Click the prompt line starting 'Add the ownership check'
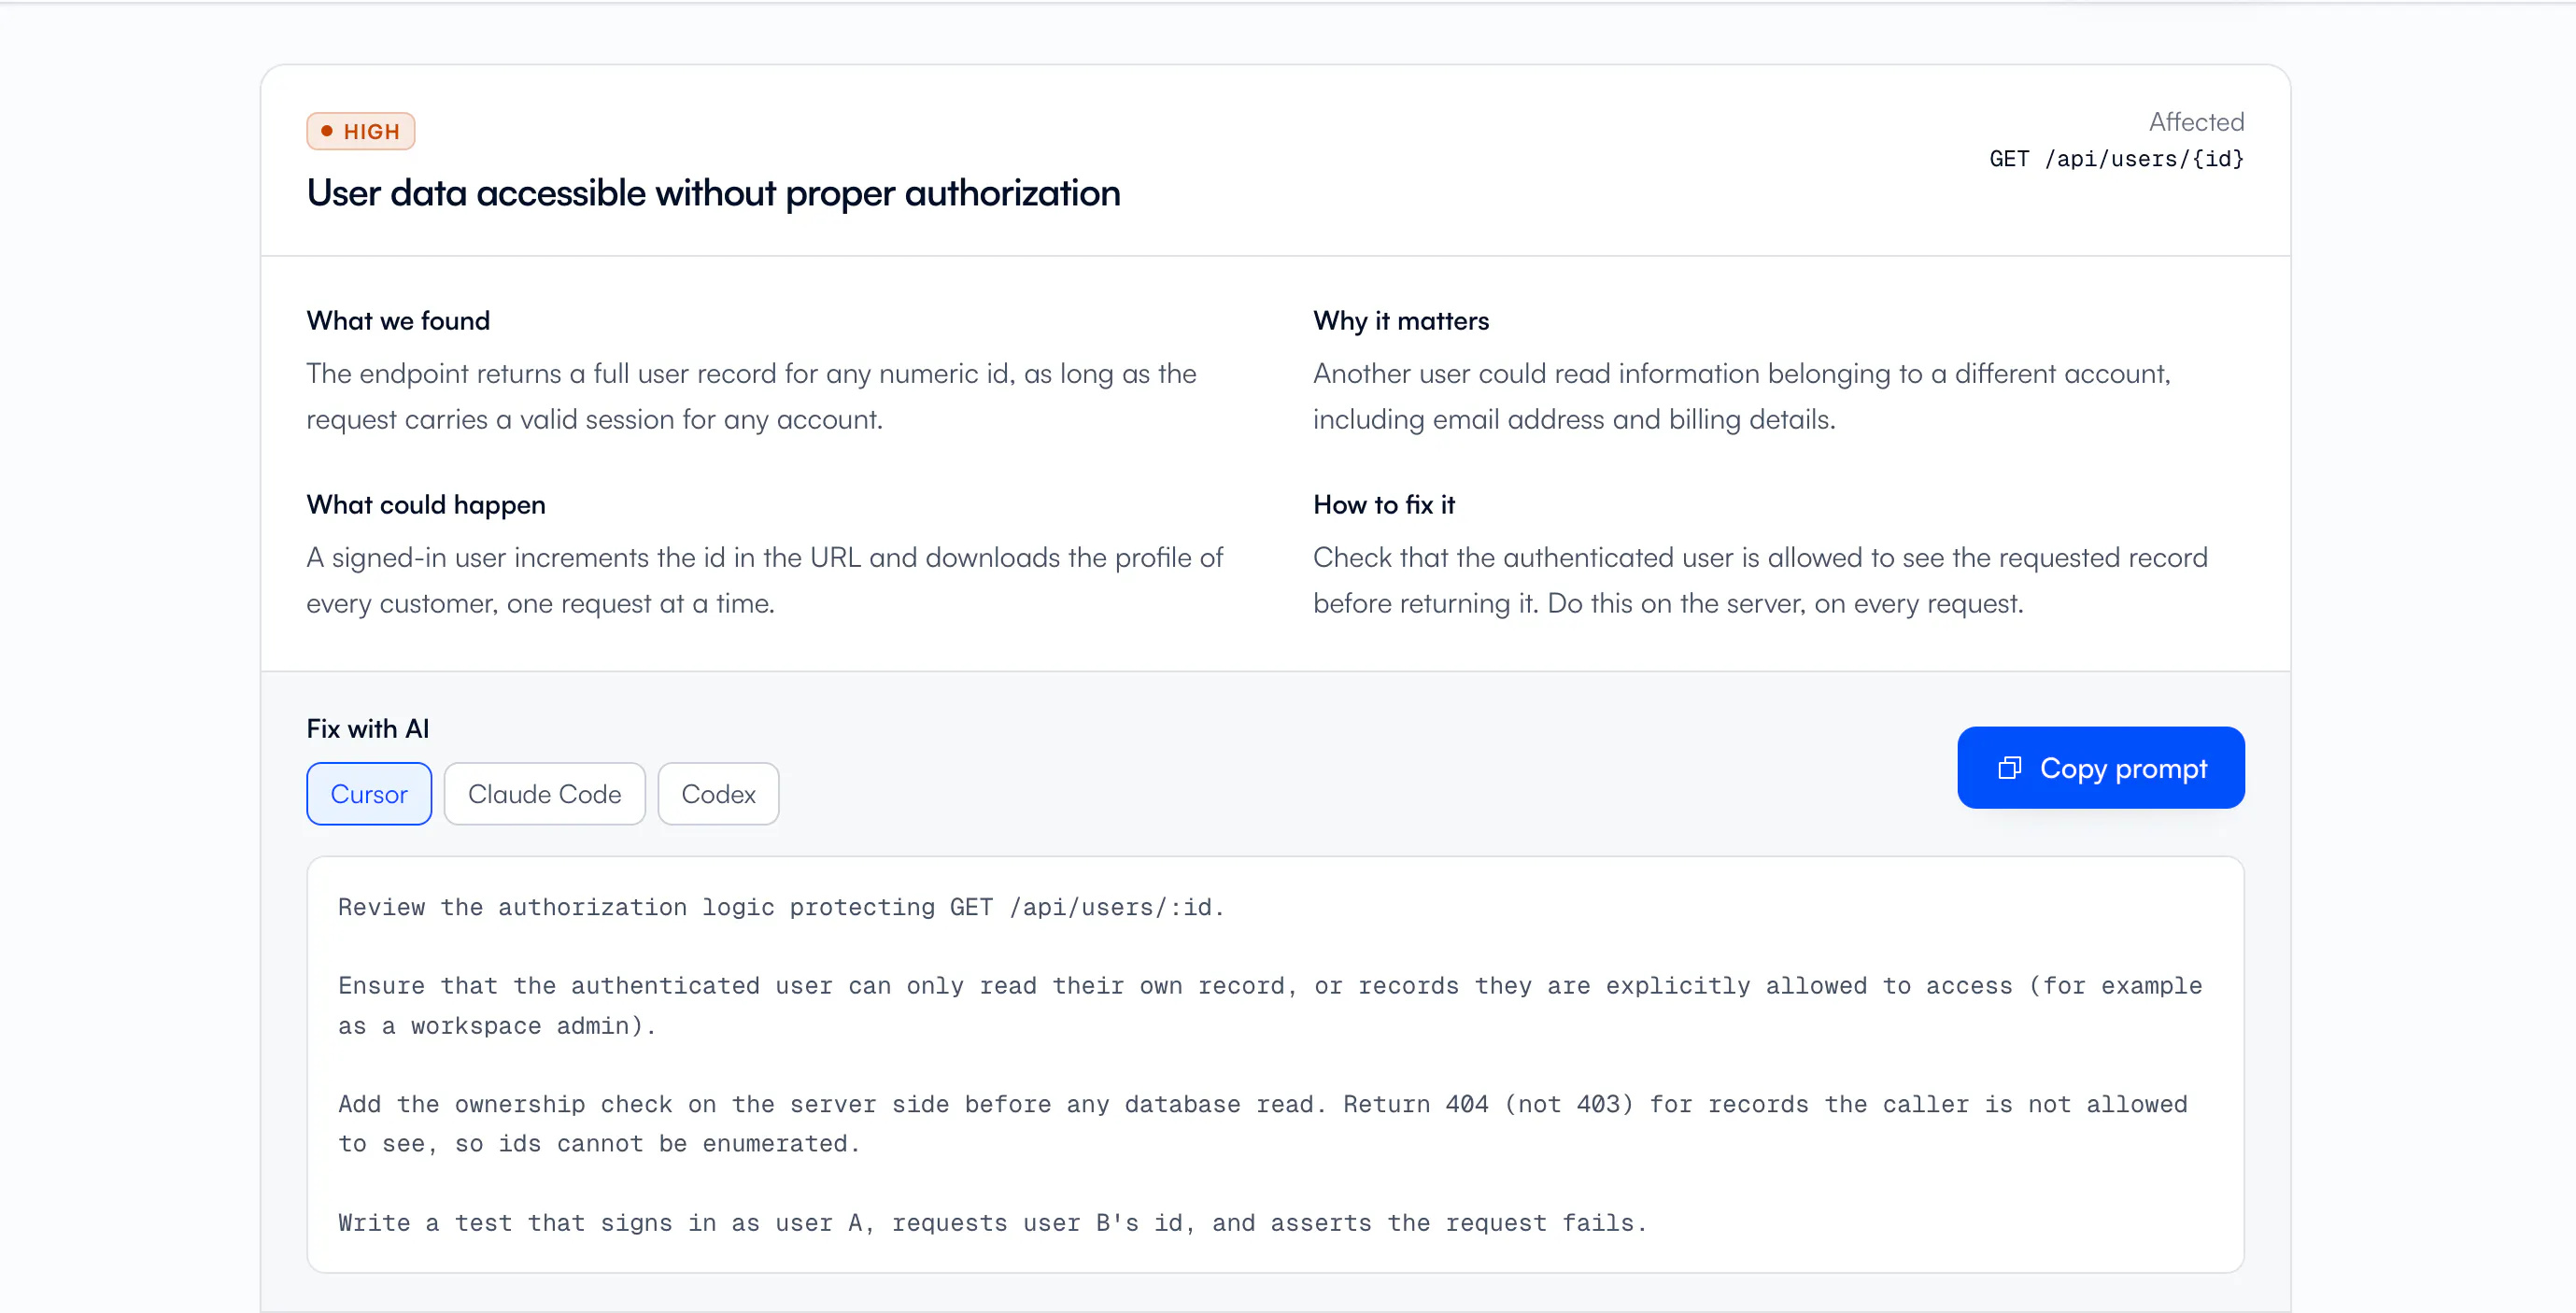Screen dimensions: 2576x1313 1263,1124
